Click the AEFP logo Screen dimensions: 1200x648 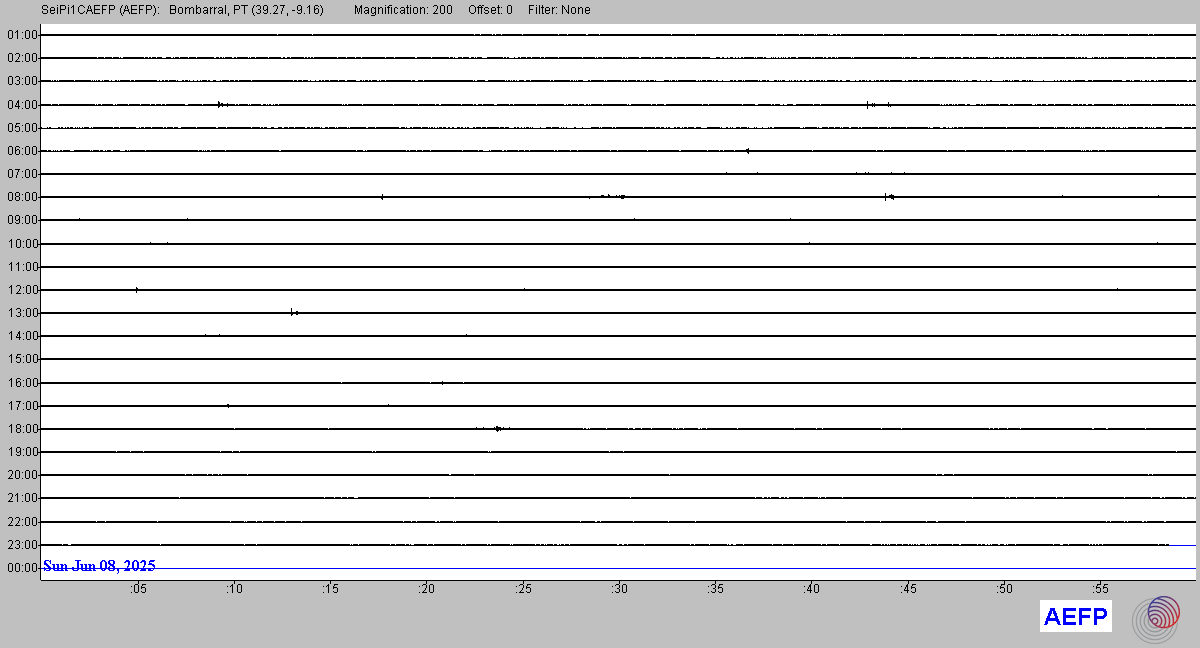1076,617
